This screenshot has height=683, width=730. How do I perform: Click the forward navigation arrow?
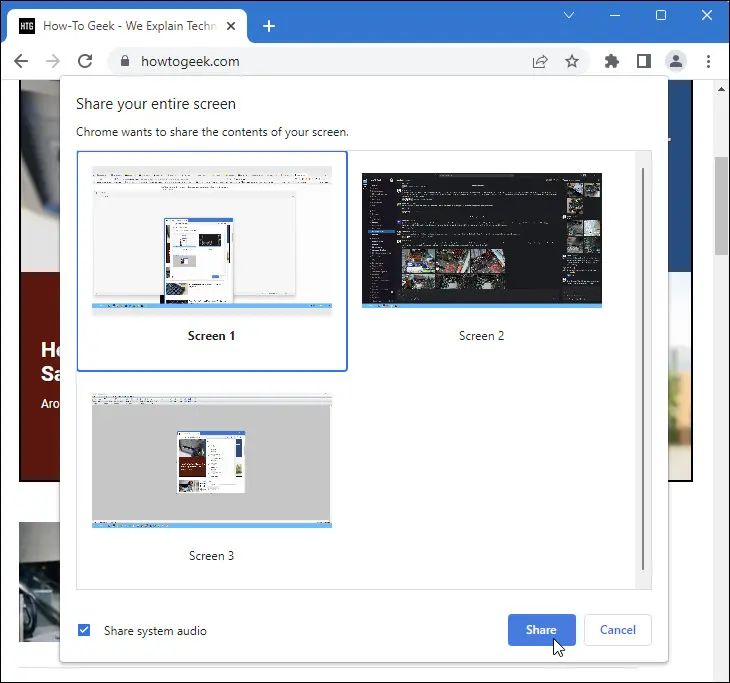click(x=53, y=61)
